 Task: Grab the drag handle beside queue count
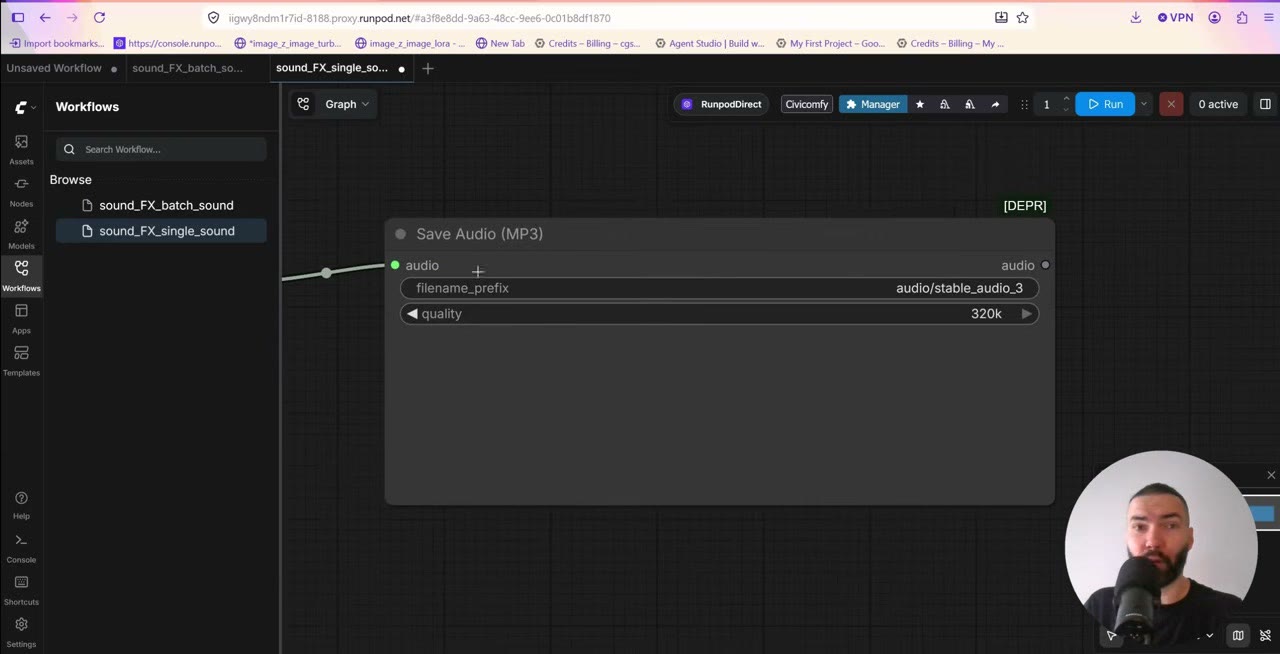pos(1024,104)
